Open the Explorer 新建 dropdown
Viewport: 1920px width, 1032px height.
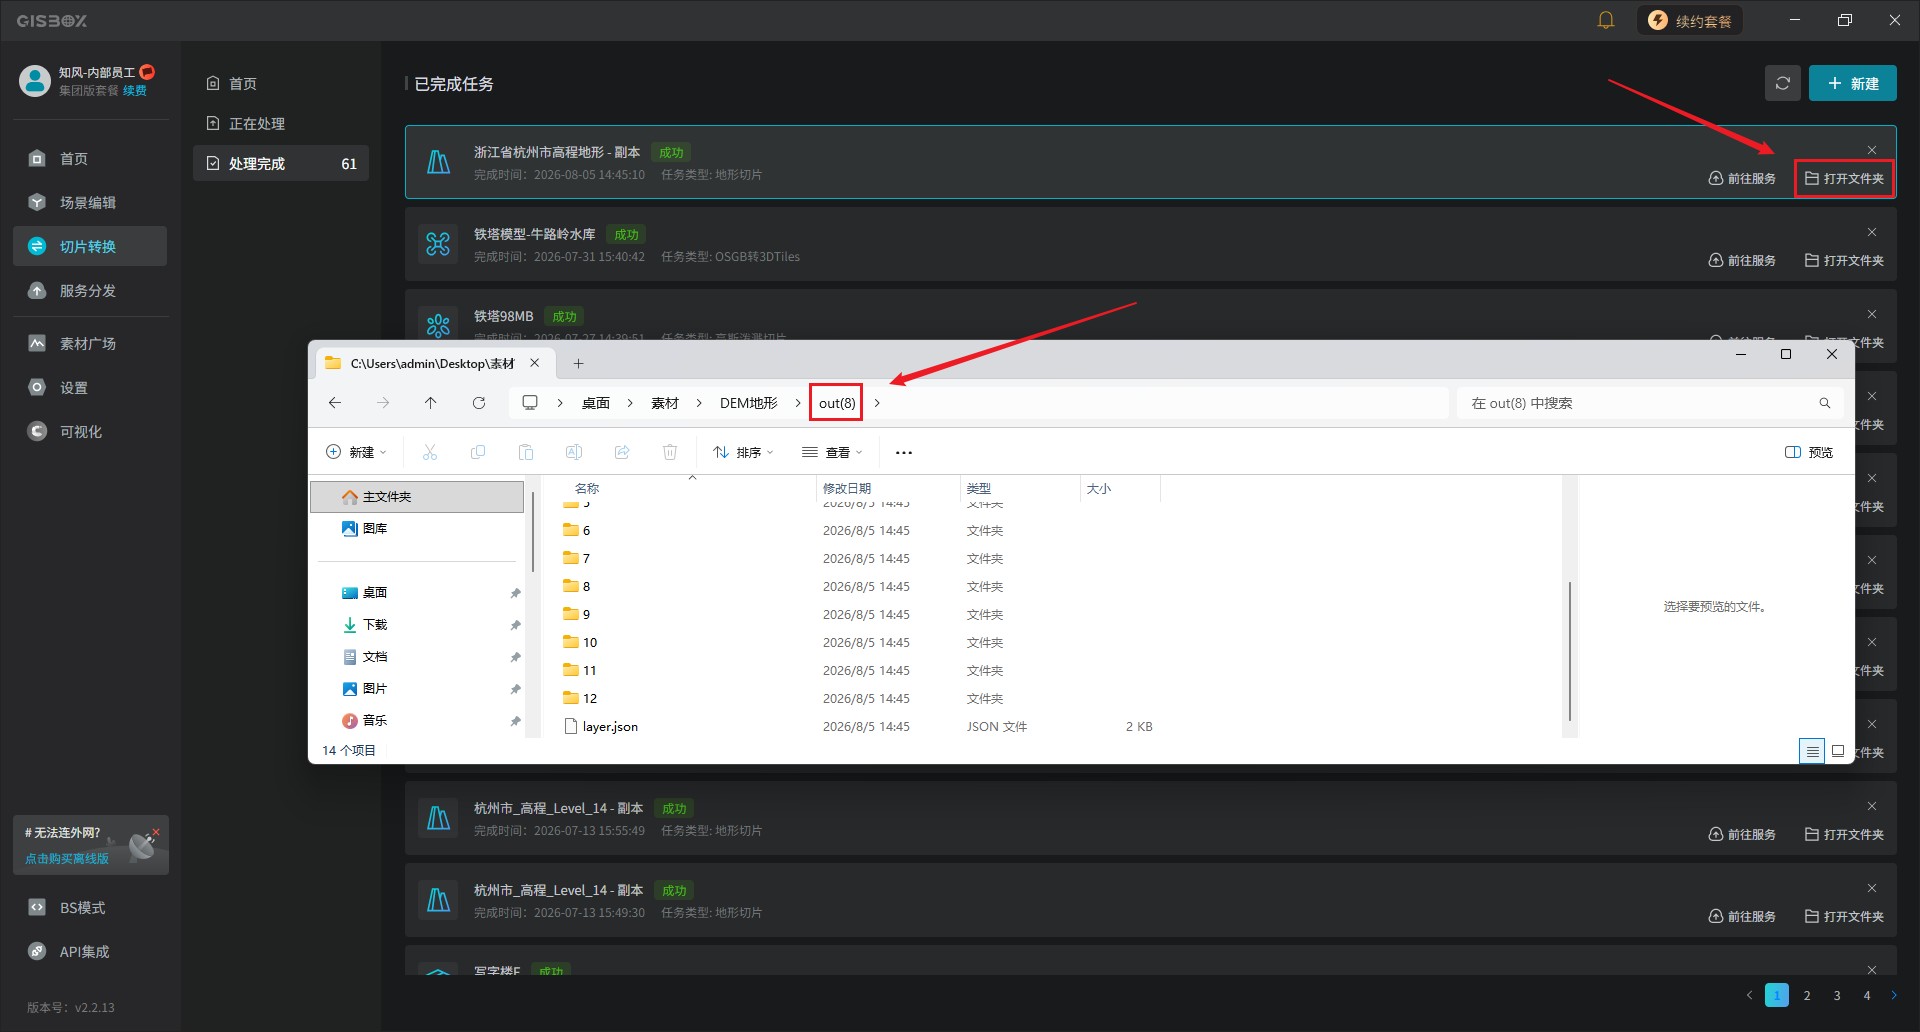[356, 452]
